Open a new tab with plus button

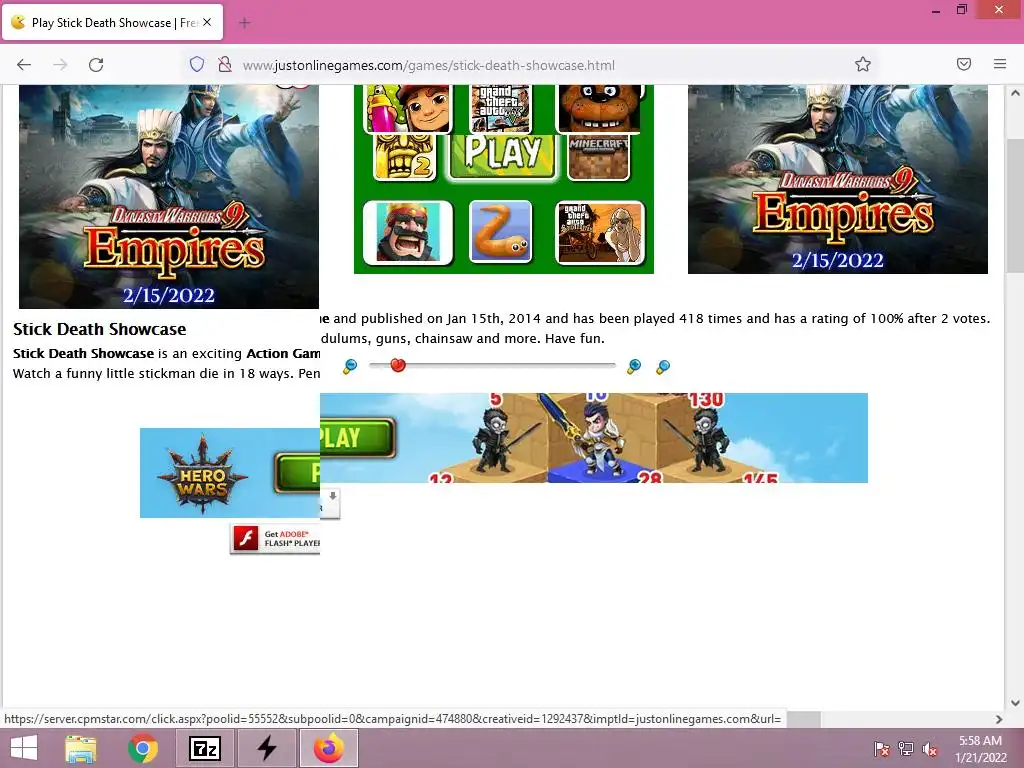[244, 23]
